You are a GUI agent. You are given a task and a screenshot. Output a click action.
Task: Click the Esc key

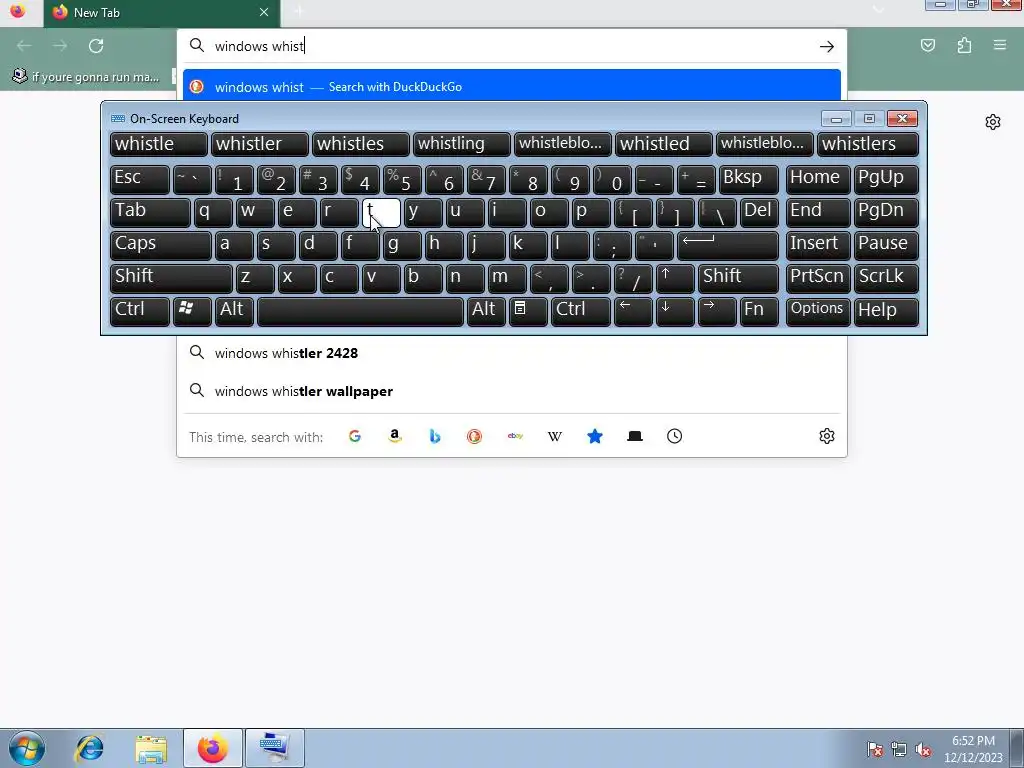(140, 179)
